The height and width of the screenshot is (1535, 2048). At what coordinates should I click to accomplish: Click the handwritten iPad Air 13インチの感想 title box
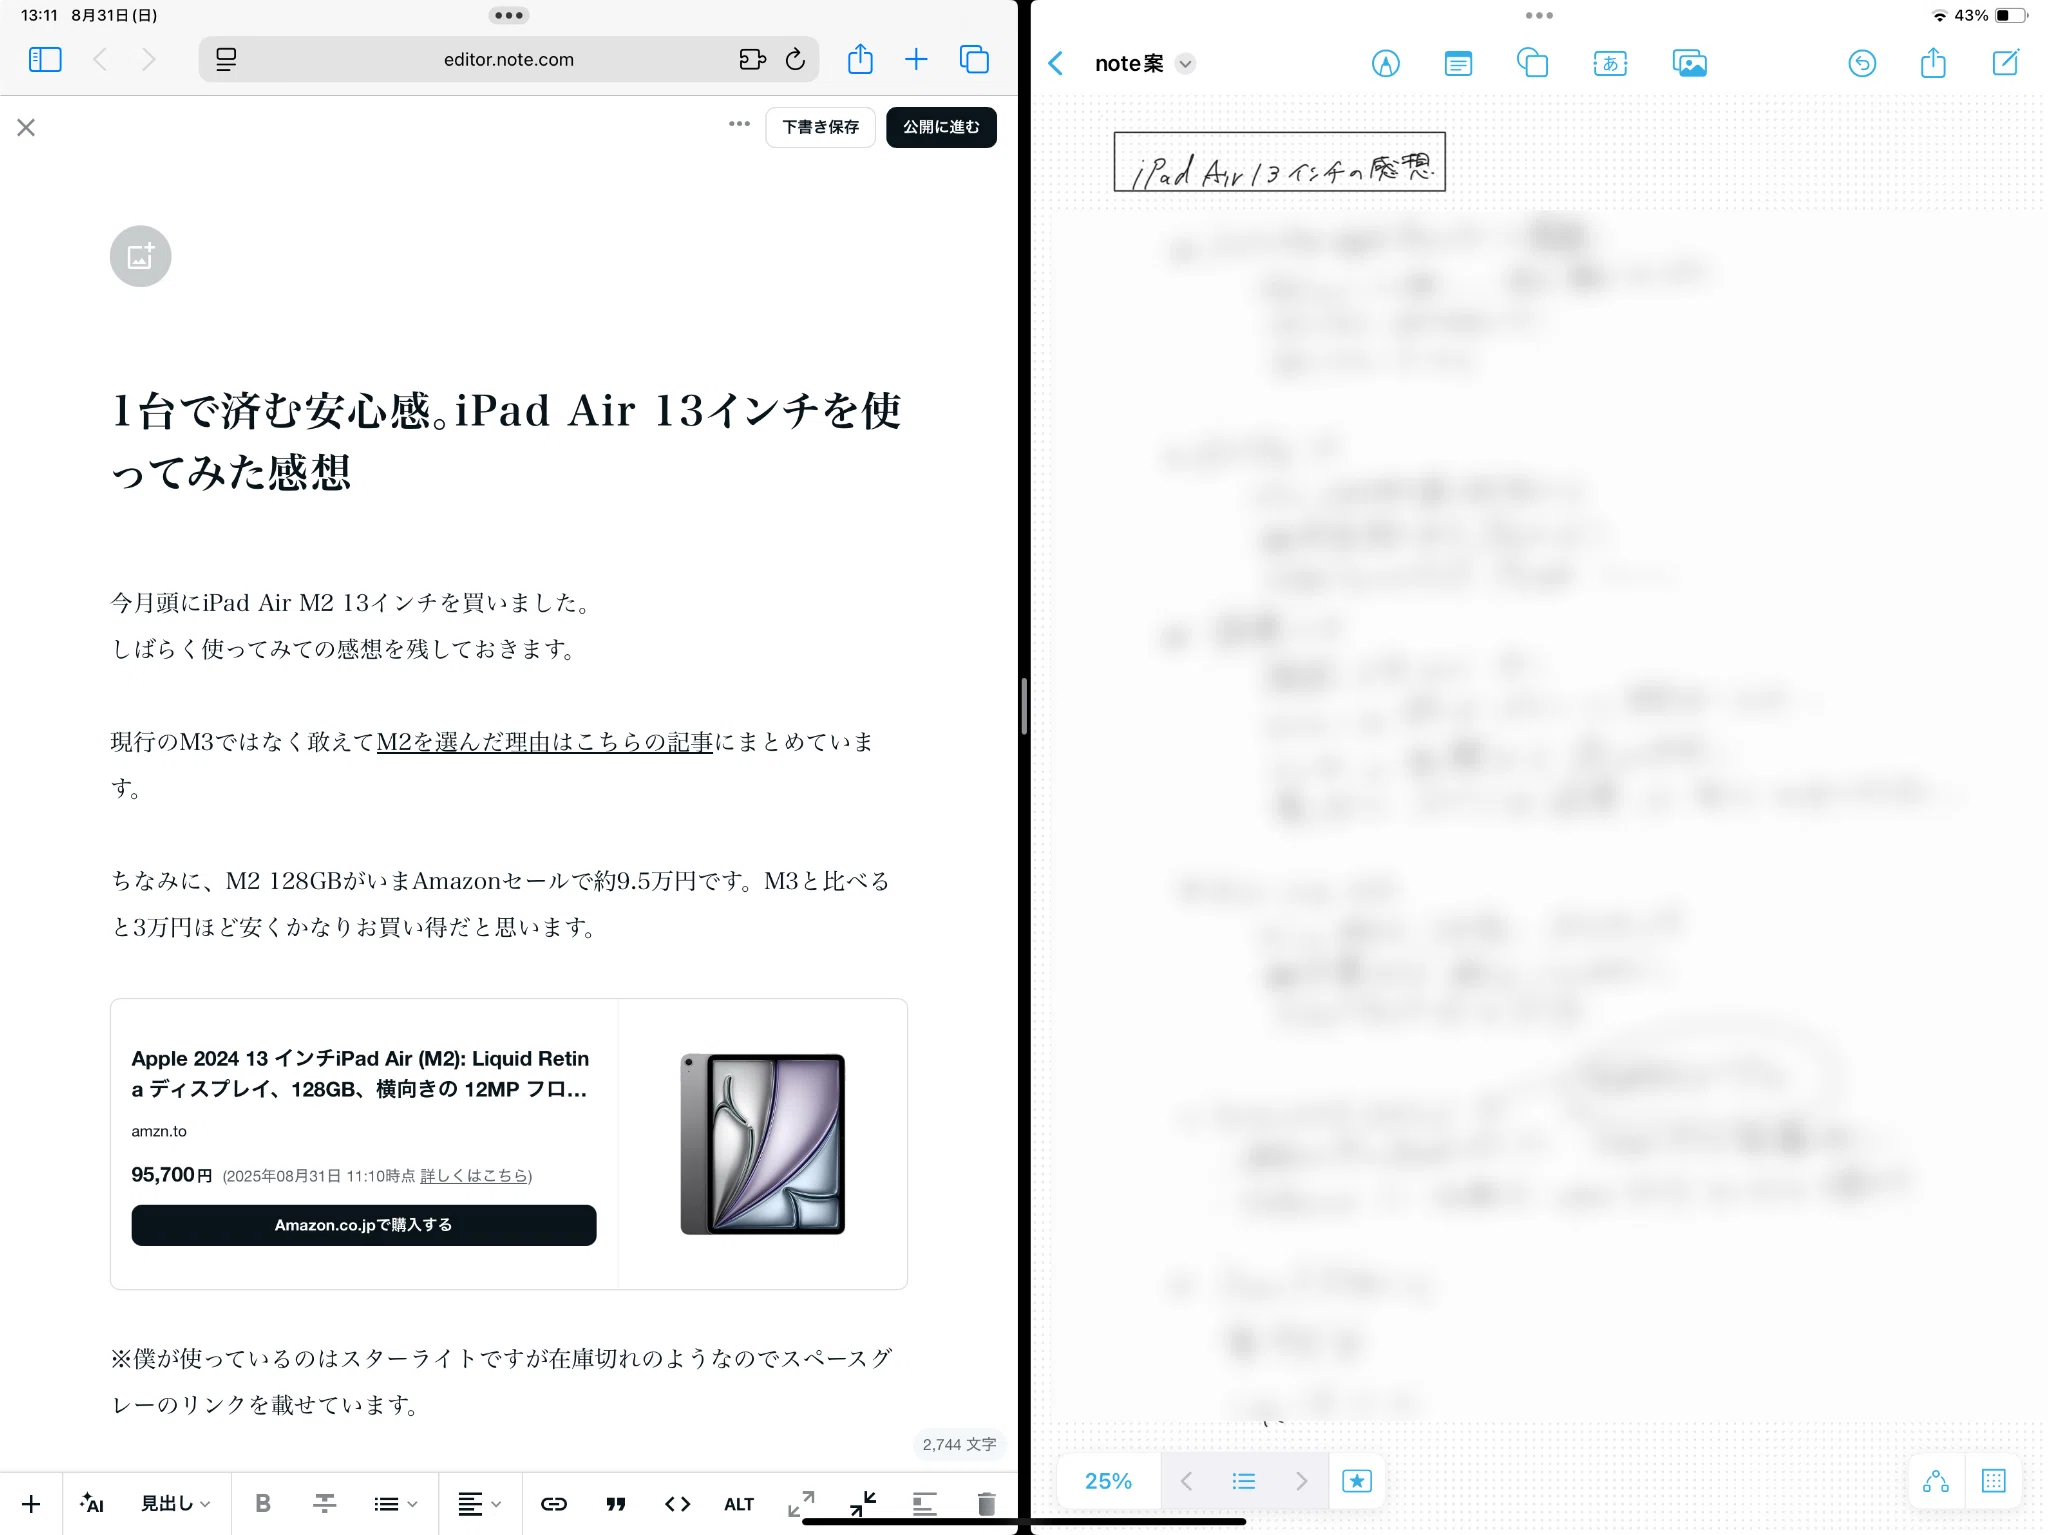[x=1280, y=162]
